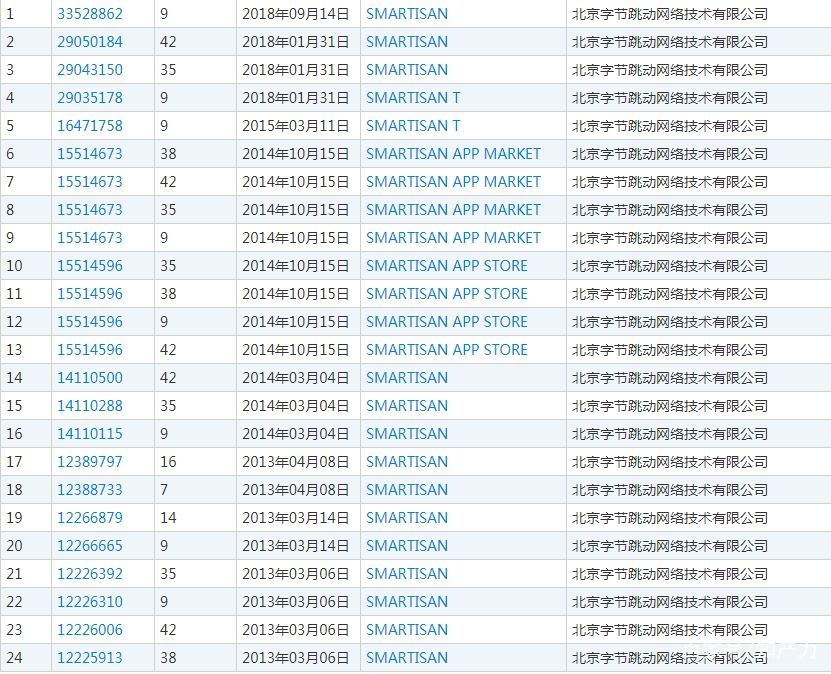831x674 pixels.
Task: Open registration number 12226006
Action: coord(90,630)
